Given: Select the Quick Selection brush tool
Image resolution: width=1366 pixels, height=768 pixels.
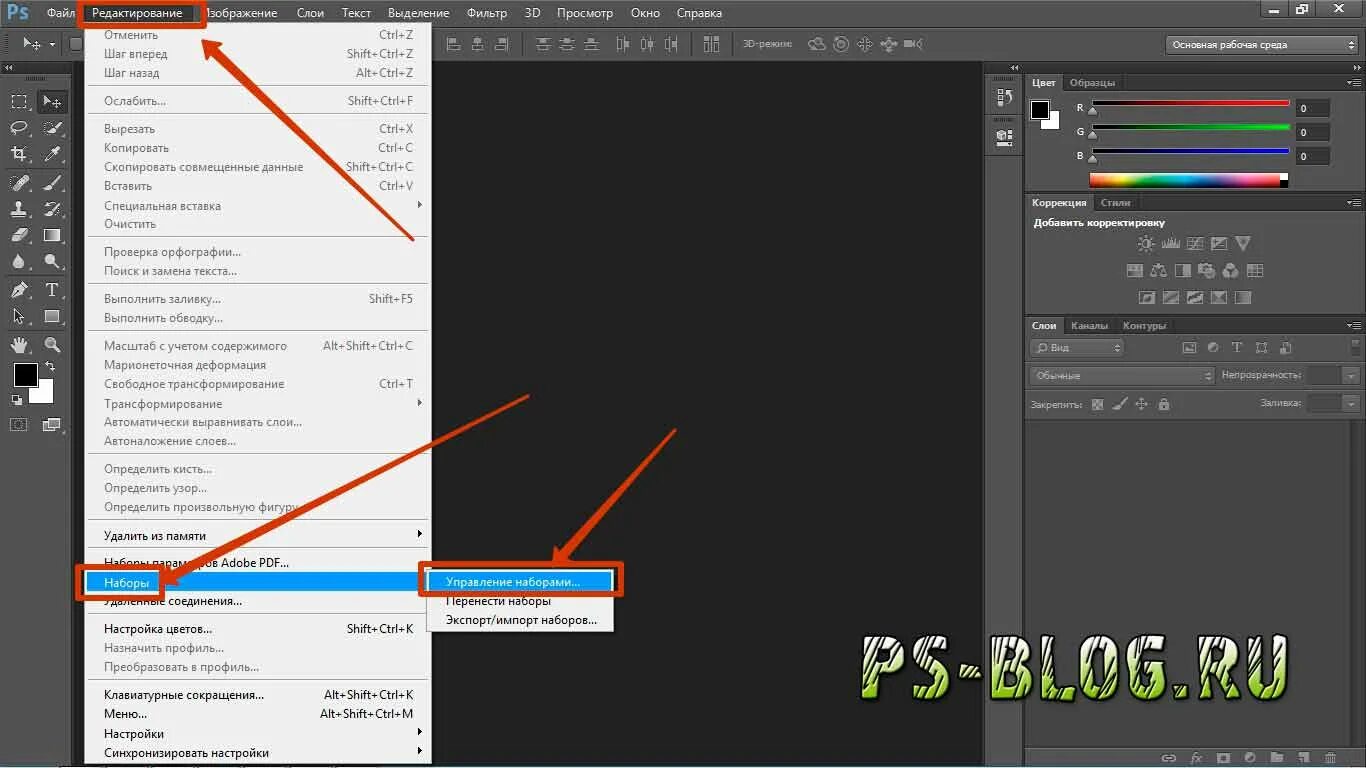Looking at the screenshot, I should [52, 128].
